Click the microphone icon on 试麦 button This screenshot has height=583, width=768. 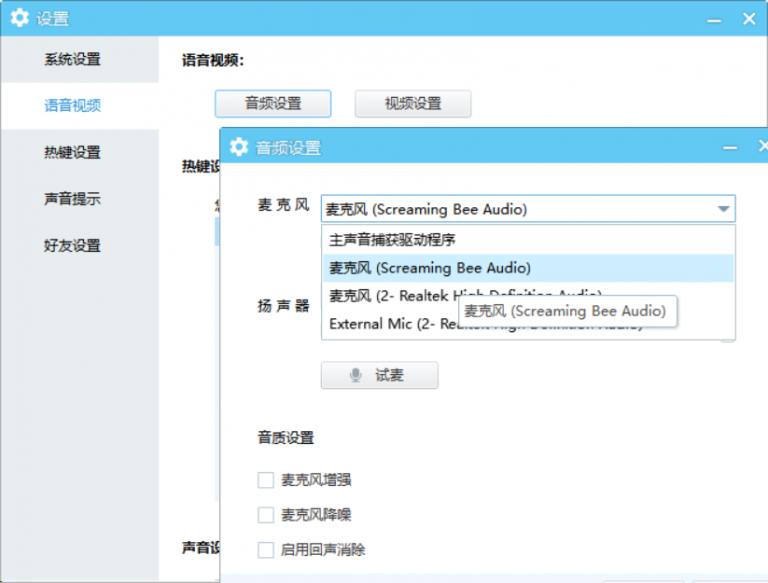(355, 375)
